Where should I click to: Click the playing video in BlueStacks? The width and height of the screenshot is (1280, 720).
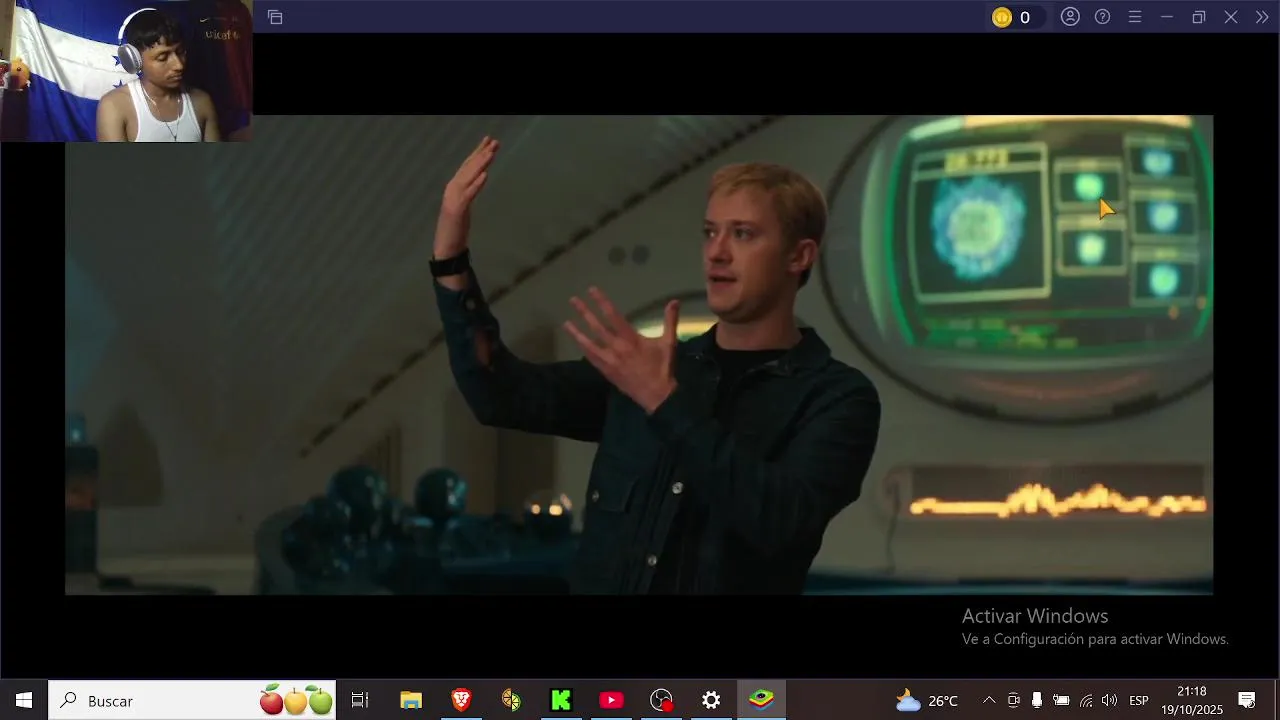pos(639,355)
